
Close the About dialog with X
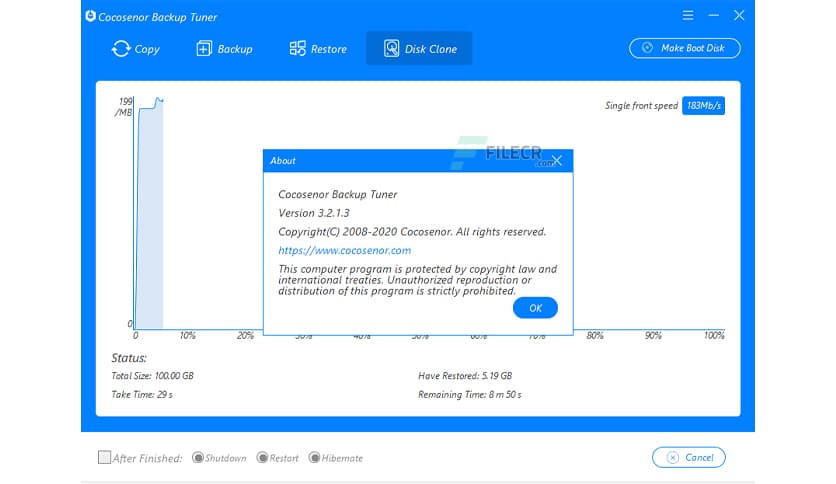tap(557, 160)
